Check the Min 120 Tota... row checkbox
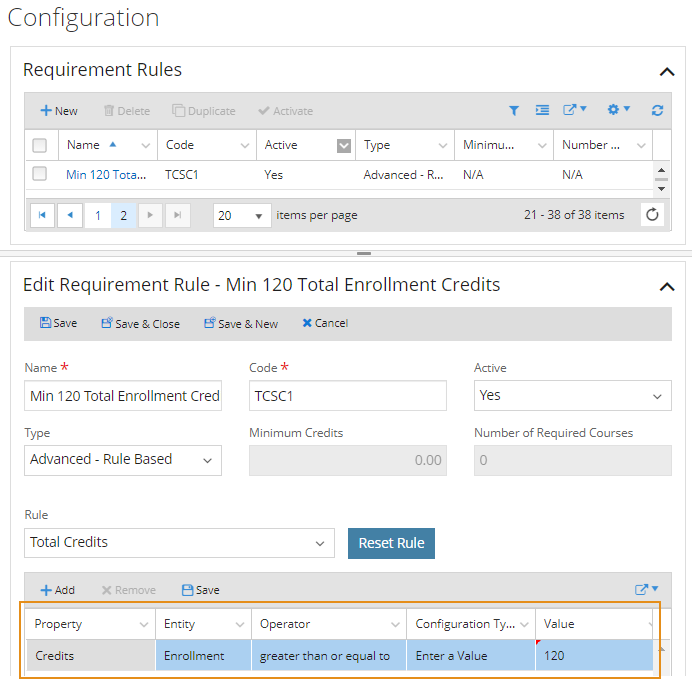The height and width of the screenshot is (679, 692). [x=40, y=174]
